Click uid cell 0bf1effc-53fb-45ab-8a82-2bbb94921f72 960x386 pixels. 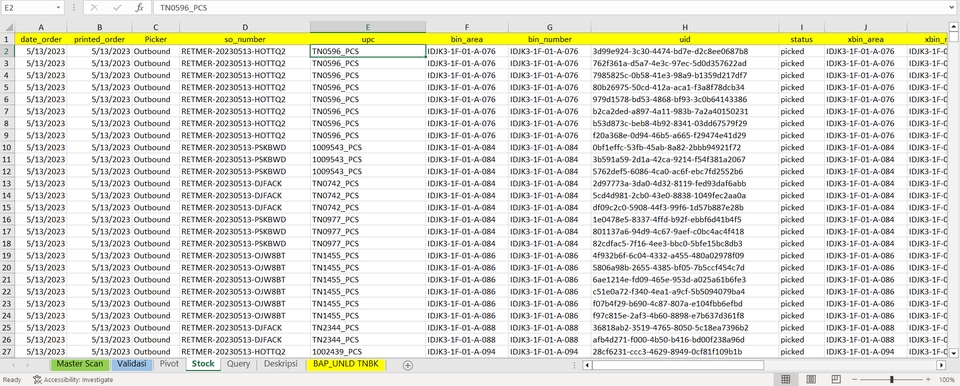pos(685,147)
